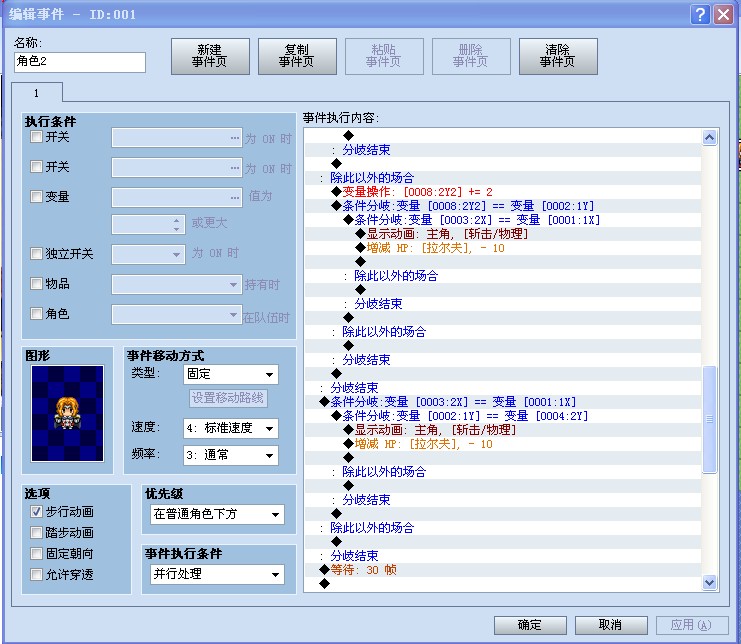The image size is (741, 644).
Task: Check the 固定朝向 option
Action: pos(36,553)
